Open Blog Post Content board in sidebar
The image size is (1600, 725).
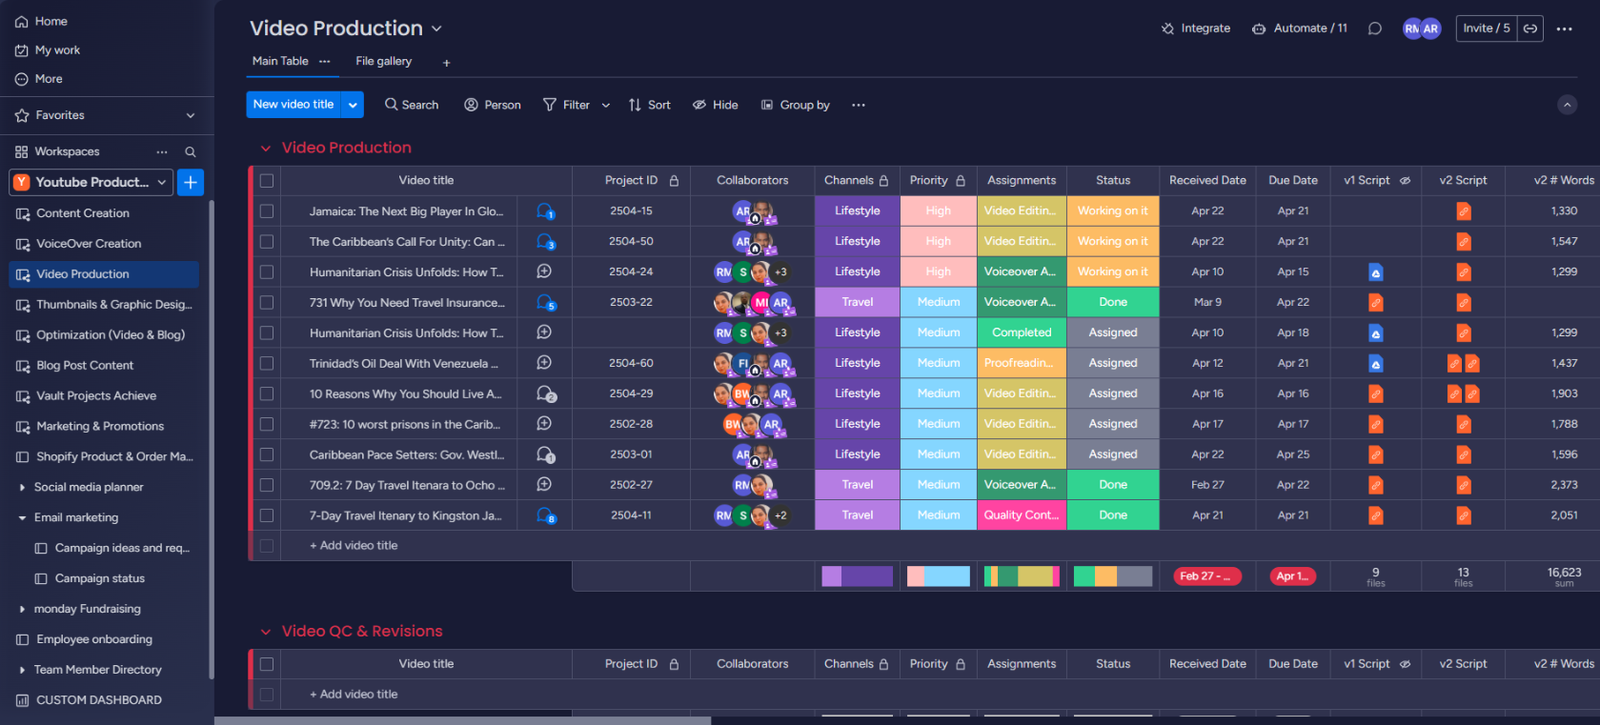(x=85, y=366)
